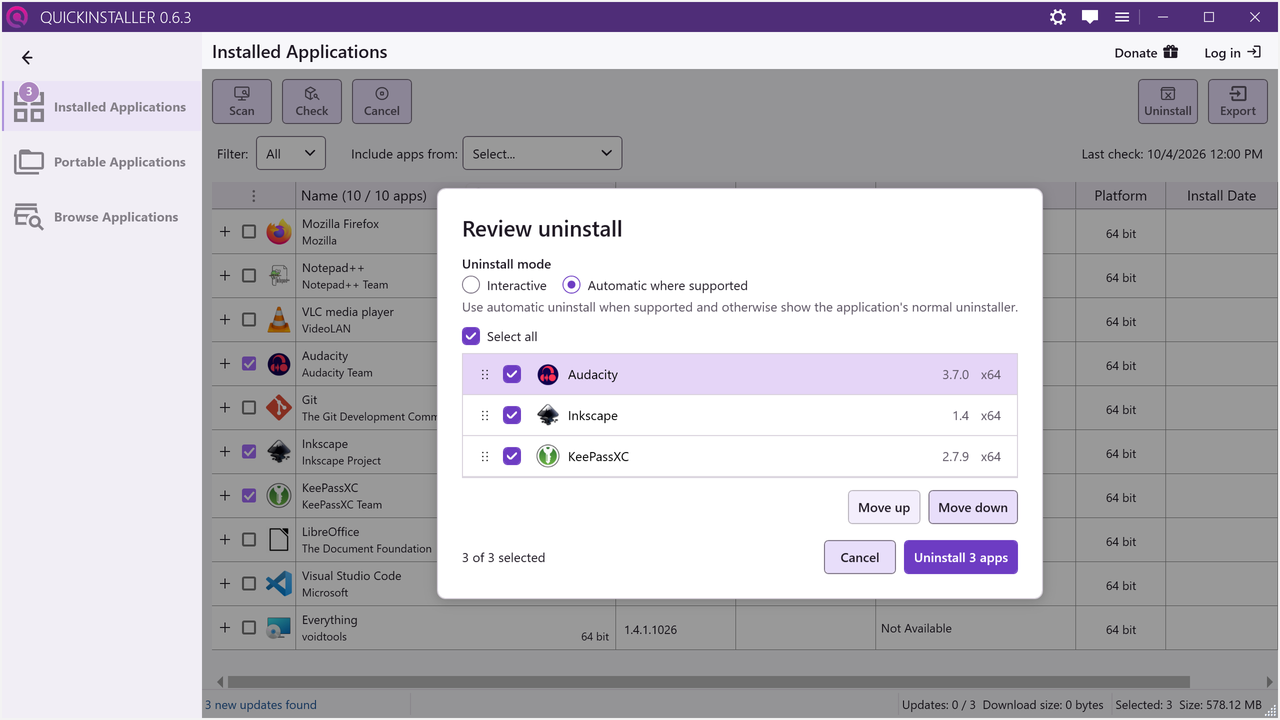Grab the drag handle for Audacity
This screenshot has width=1280, height=720.
[485, 375]
